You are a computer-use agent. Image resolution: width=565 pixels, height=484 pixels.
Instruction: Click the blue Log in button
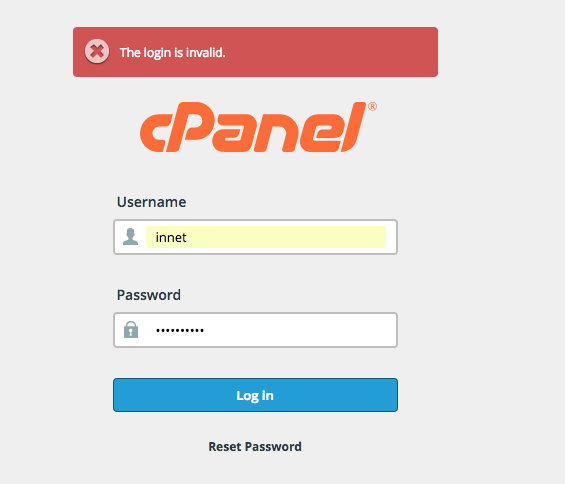click(255, 395)
